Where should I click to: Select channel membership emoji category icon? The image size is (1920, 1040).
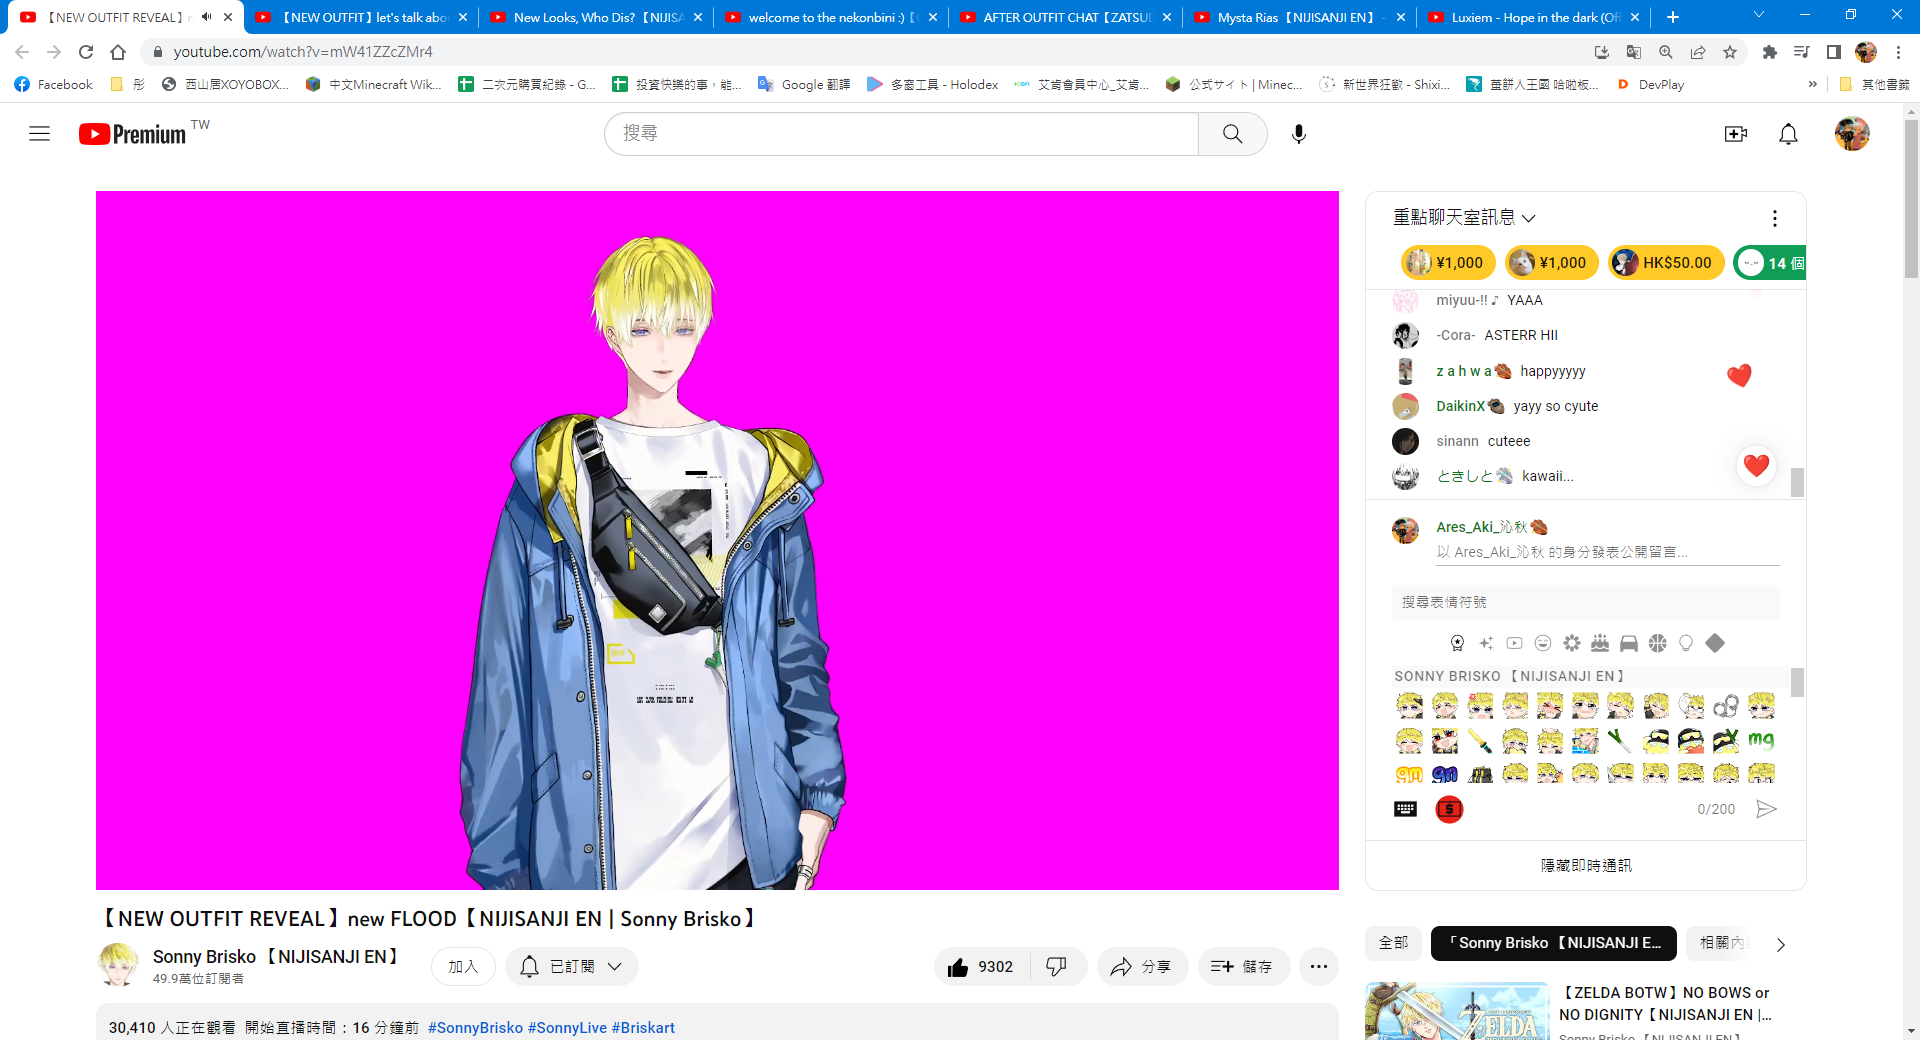(1457, 643)
